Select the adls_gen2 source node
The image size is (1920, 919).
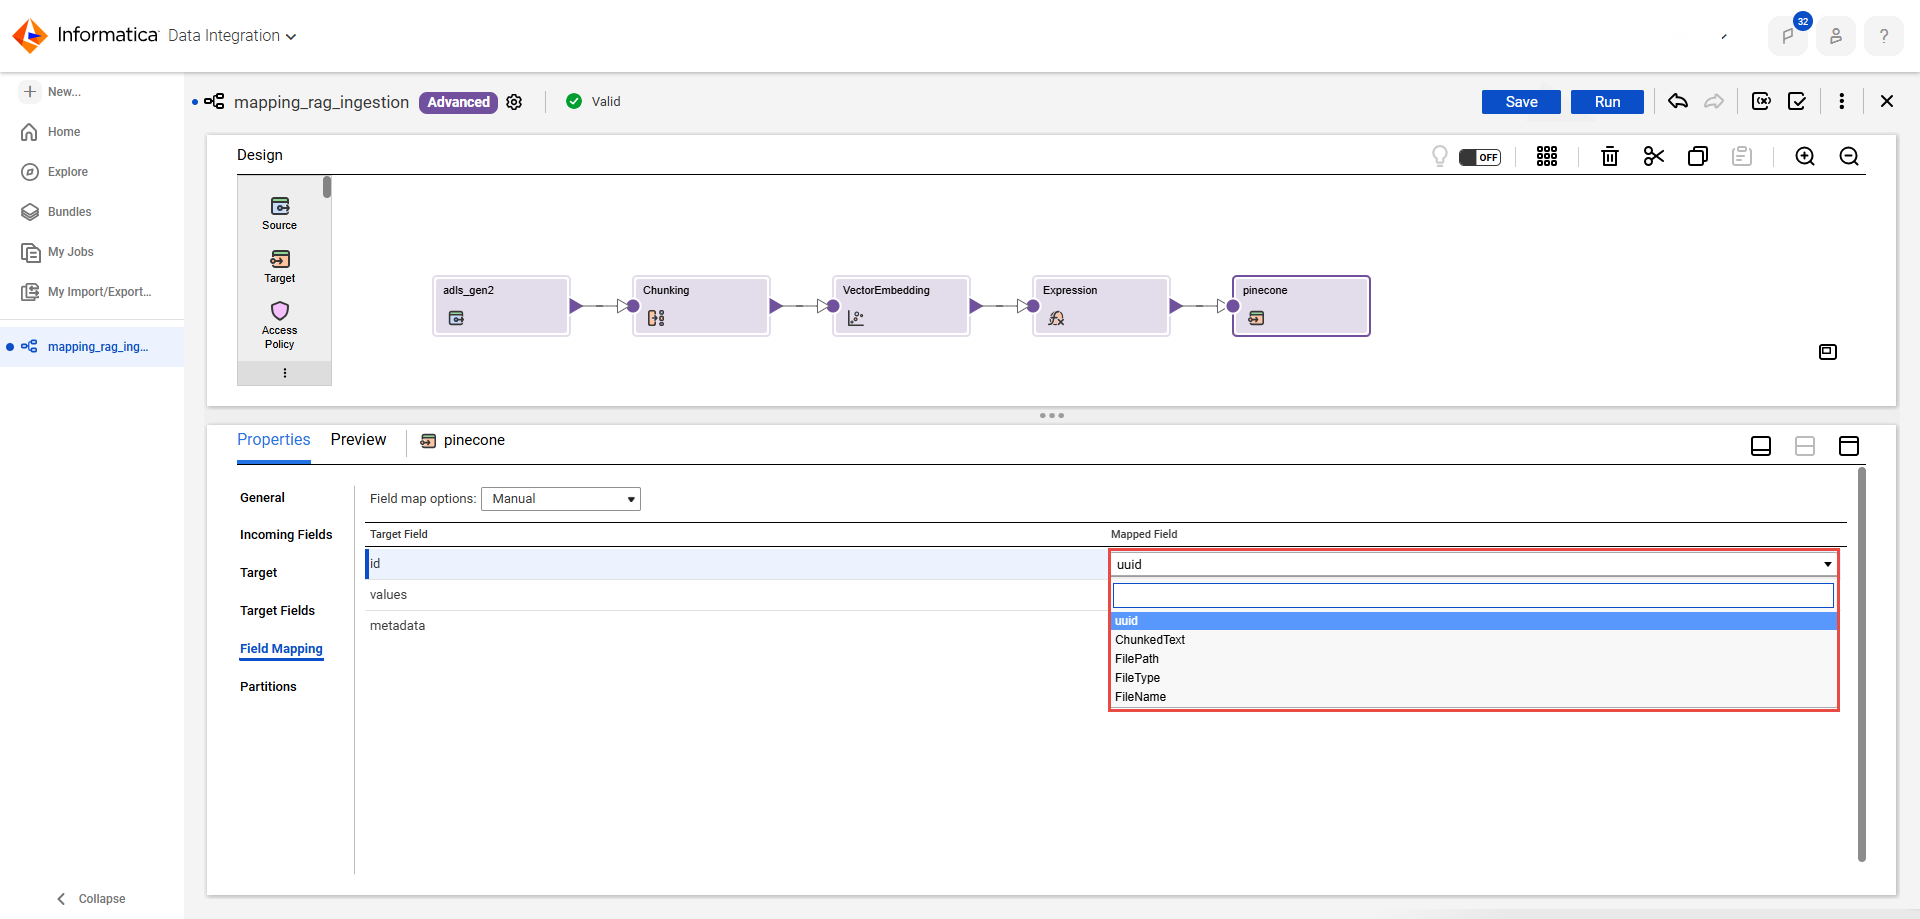pos(501,306)
